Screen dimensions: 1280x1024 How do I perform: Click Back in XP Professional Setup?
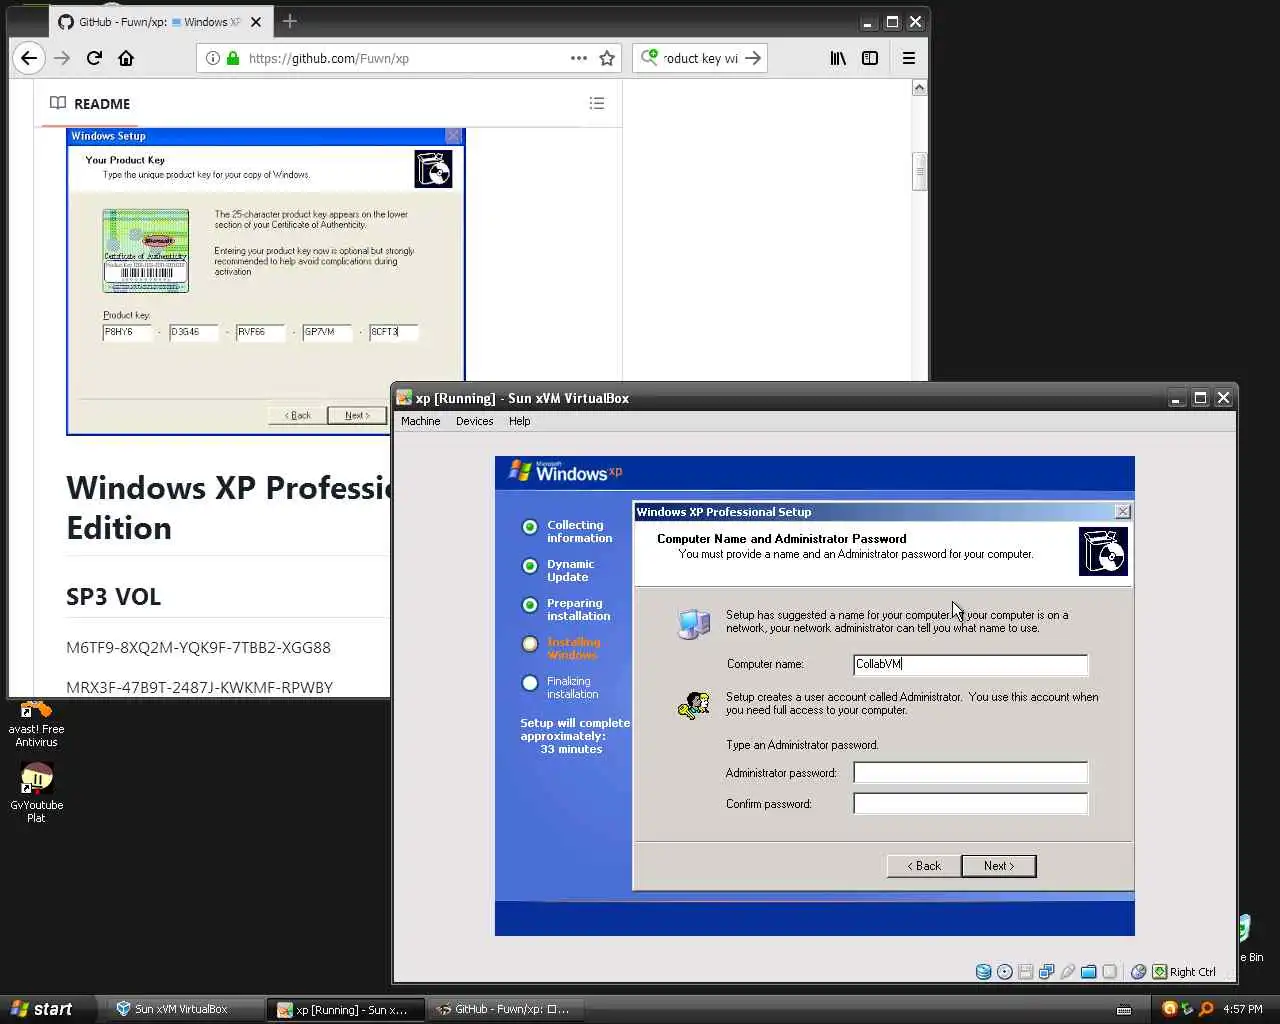click(x=924, y=866)
